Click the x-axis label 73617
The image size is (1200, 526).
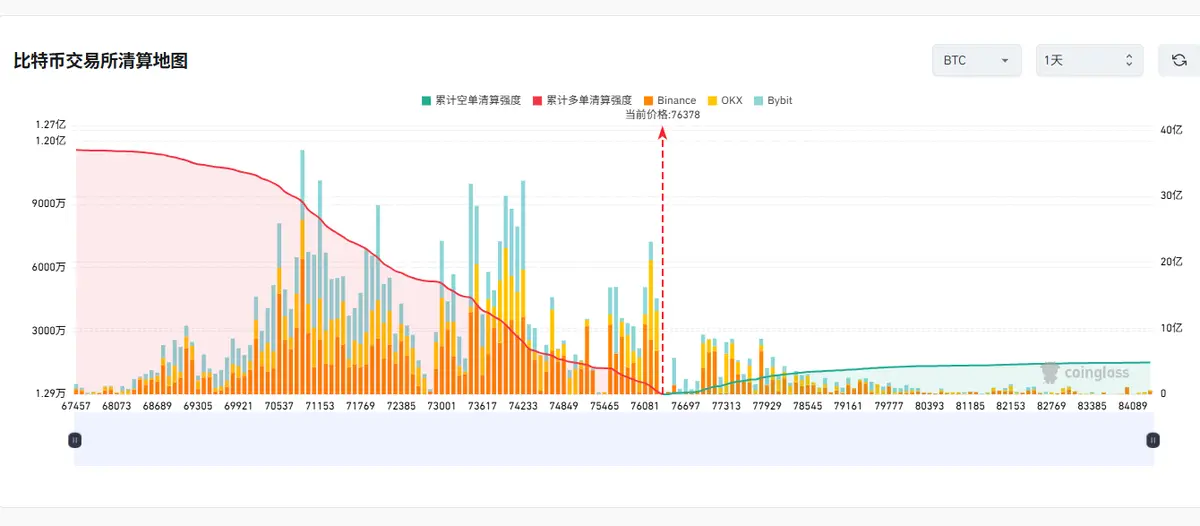tap(482, 406)
